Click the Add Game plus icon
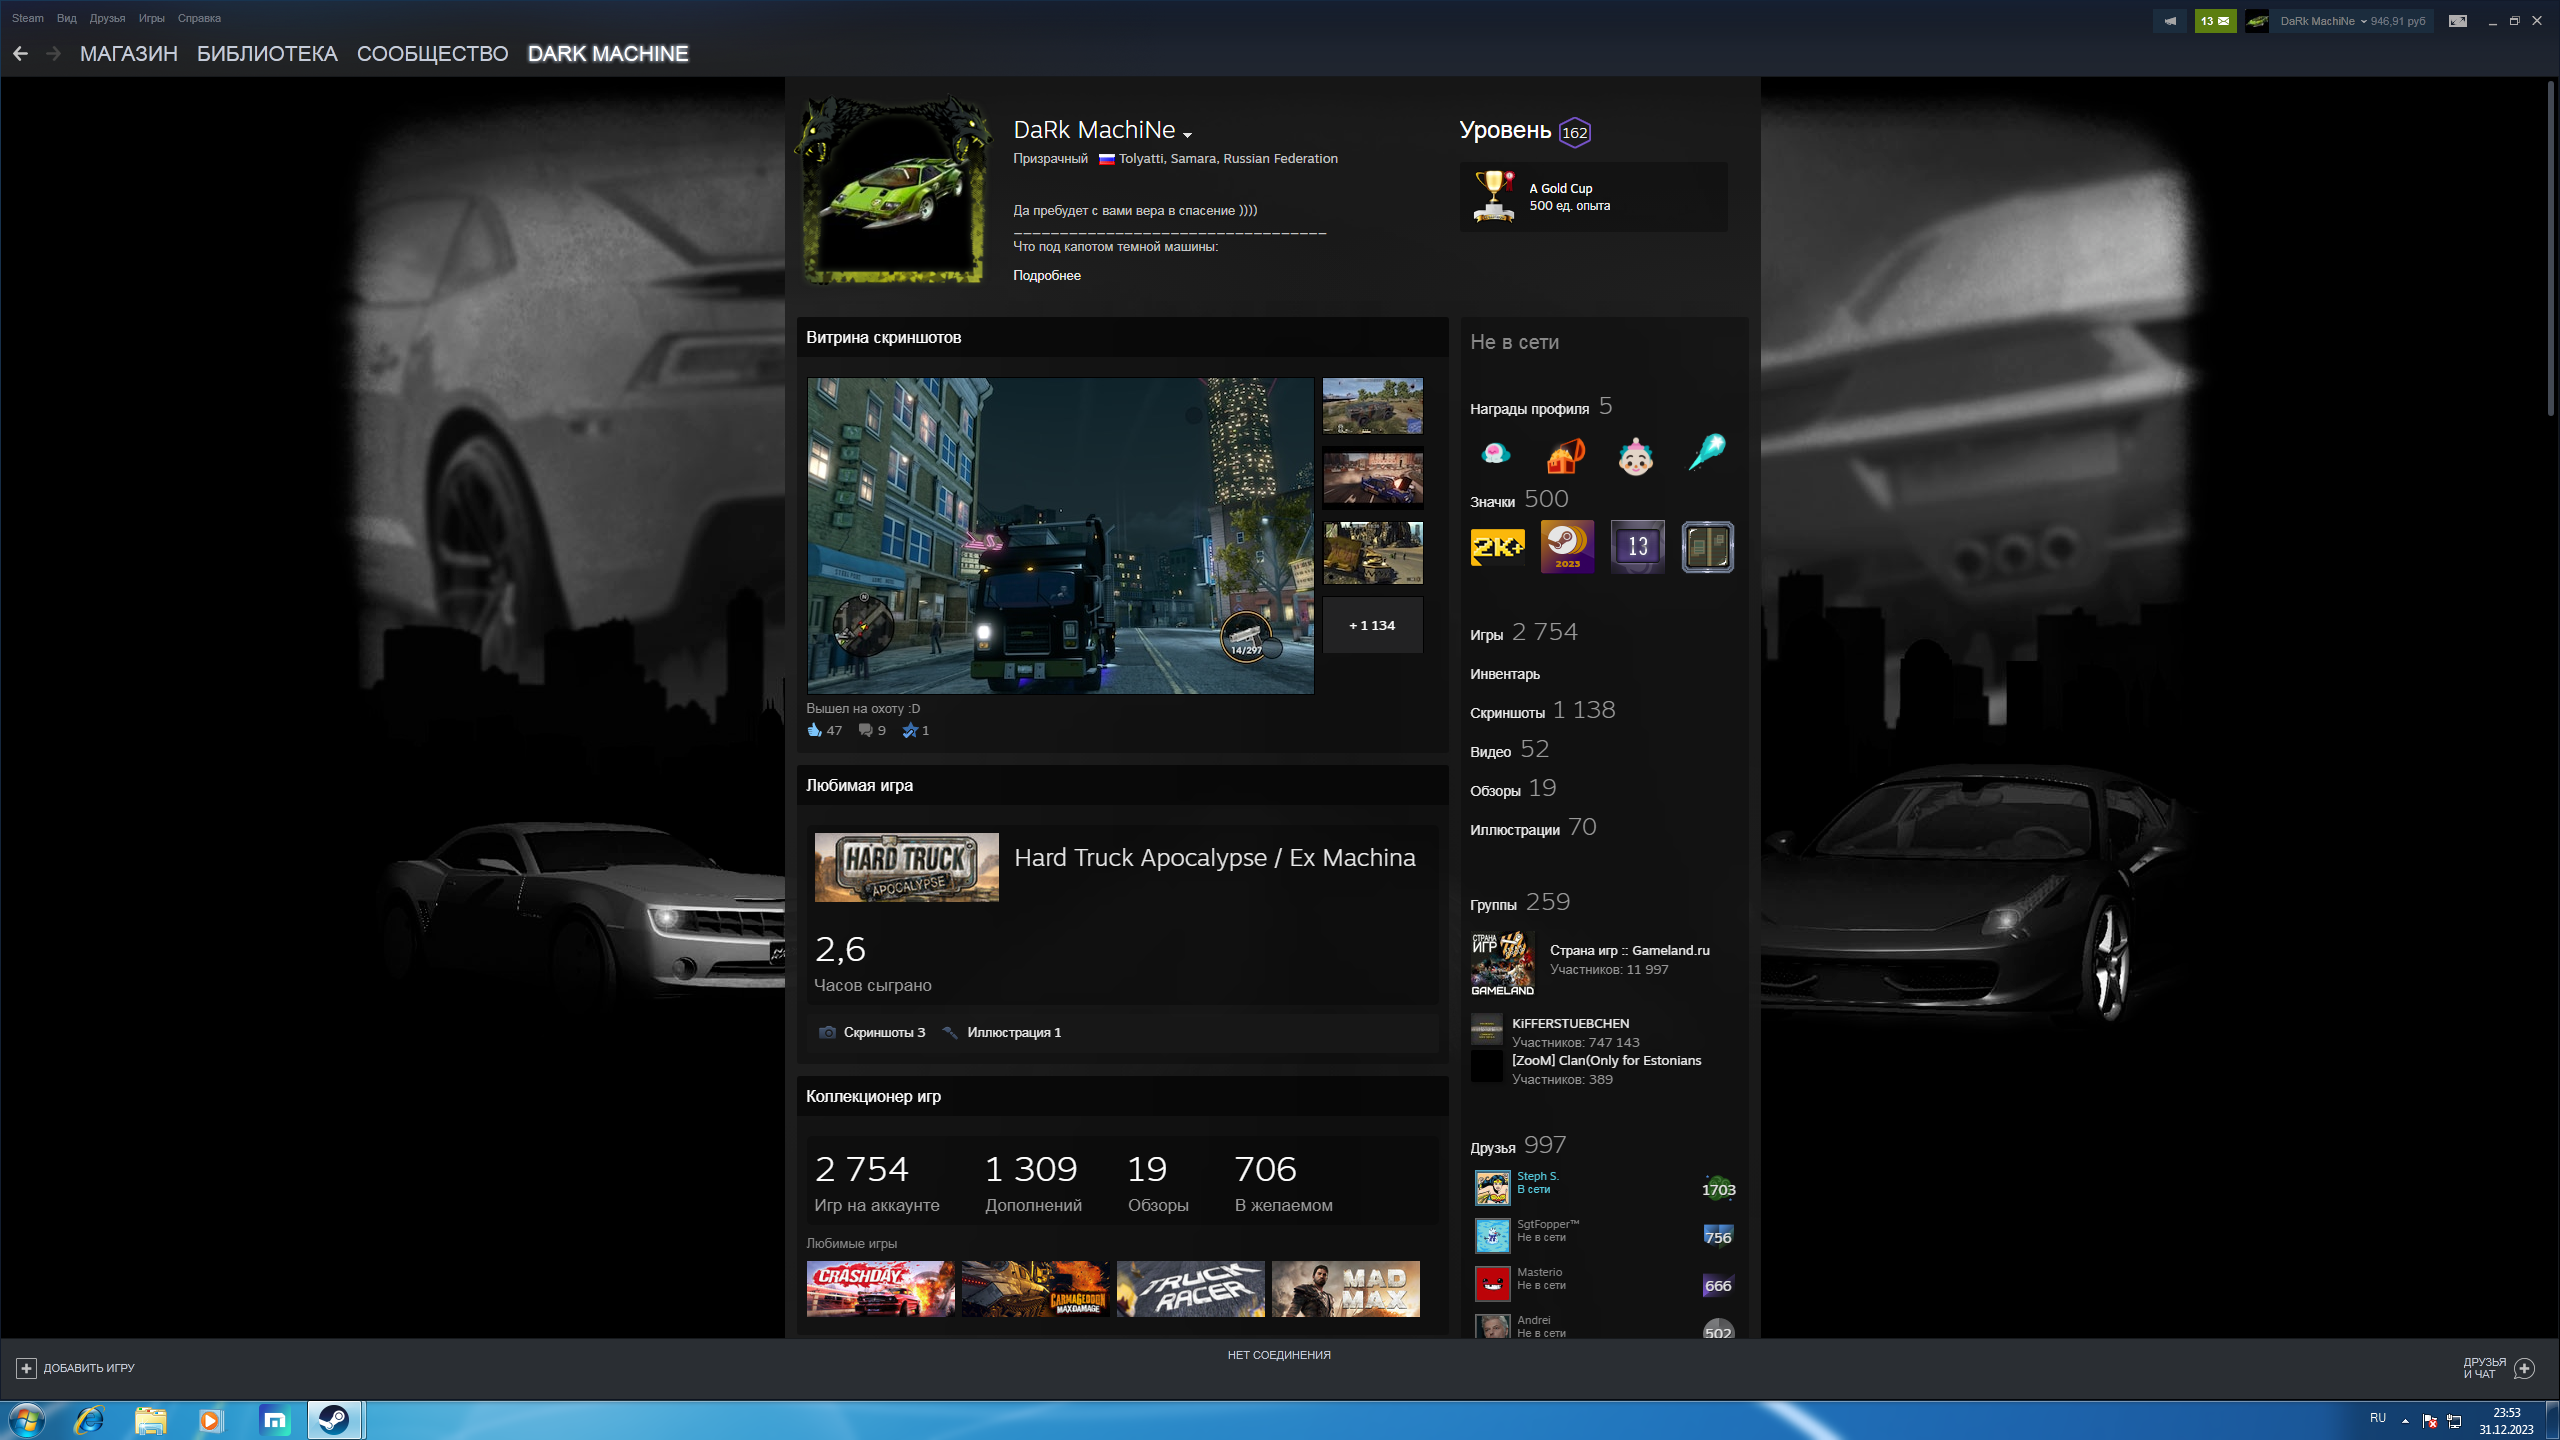This screenshot has height=1440, width=2560. click(x=27, y=1368)
